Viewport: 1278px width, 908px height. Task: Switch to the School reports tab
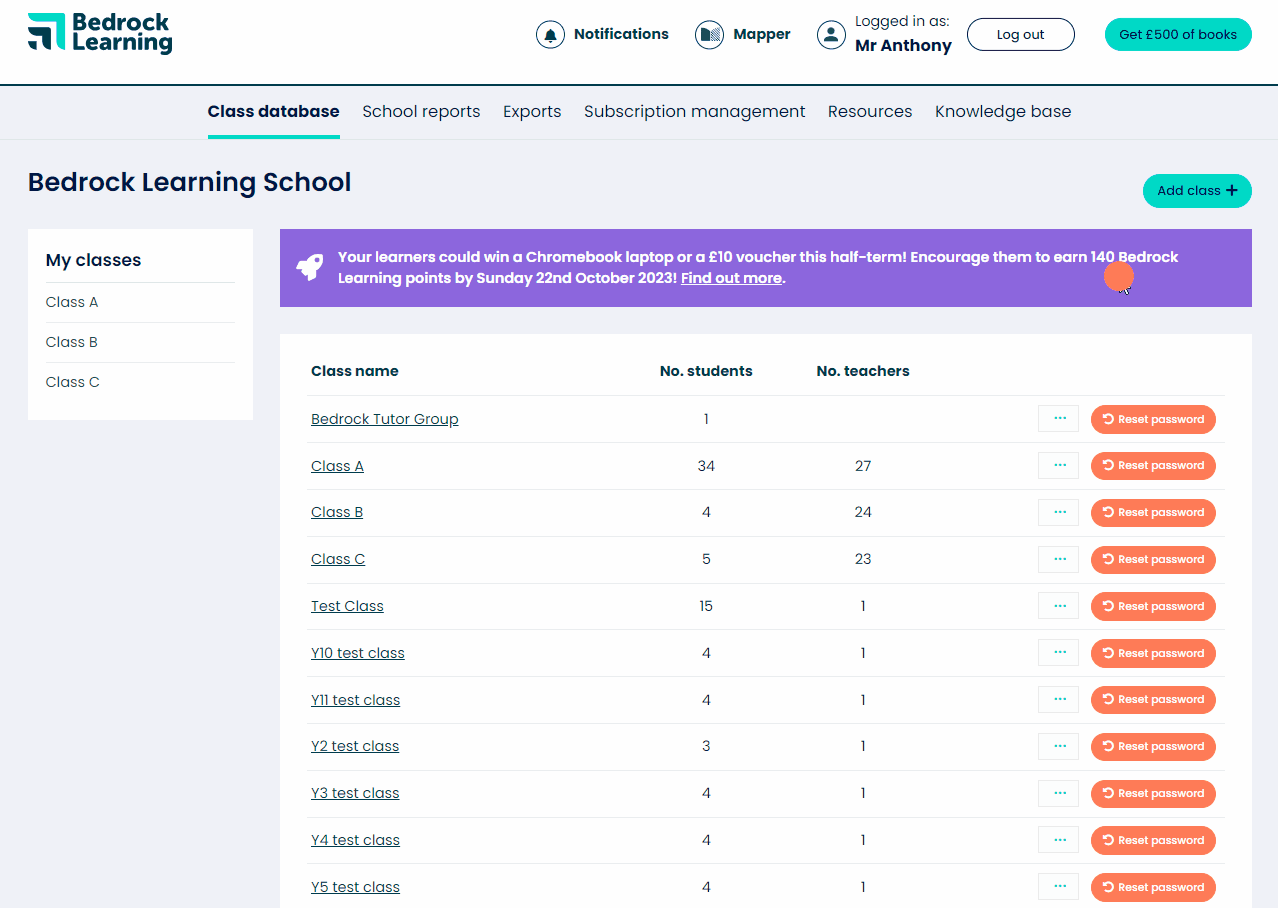[421, 111]
